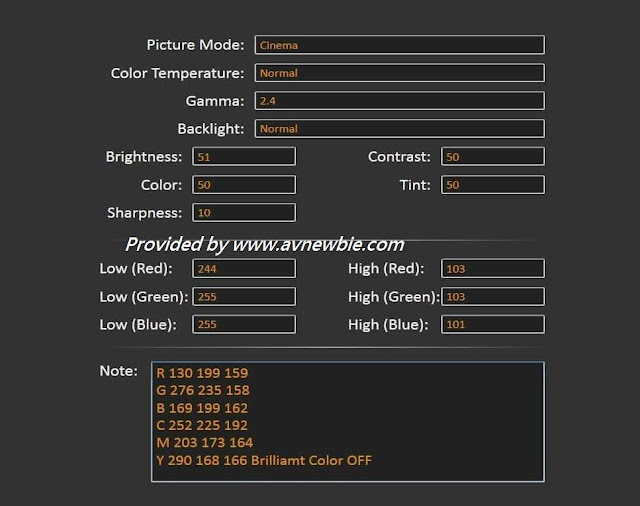Image resolution: width=640 pixels, height=506 pixels.
Task: Click the Brightness field with value 51
Action: click(x=244, y=157)
